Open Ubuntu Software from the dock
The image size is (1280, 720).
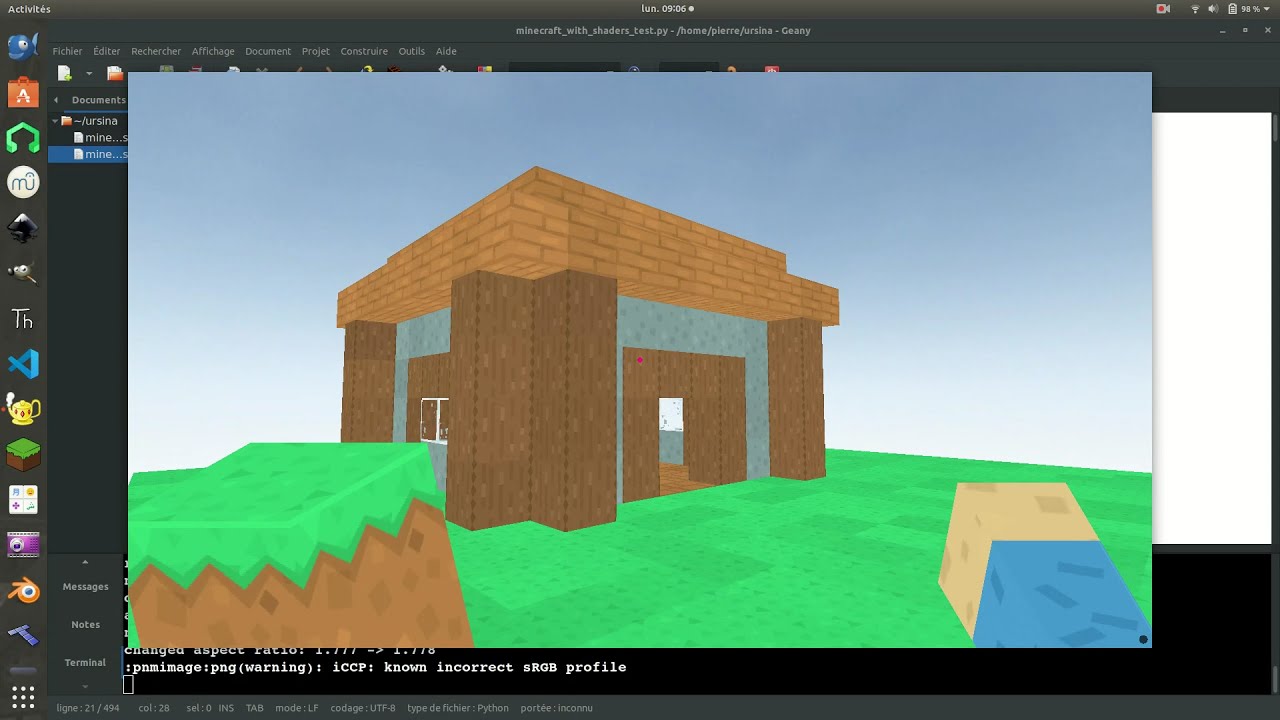pyautogui.click(x=23, y=93)
